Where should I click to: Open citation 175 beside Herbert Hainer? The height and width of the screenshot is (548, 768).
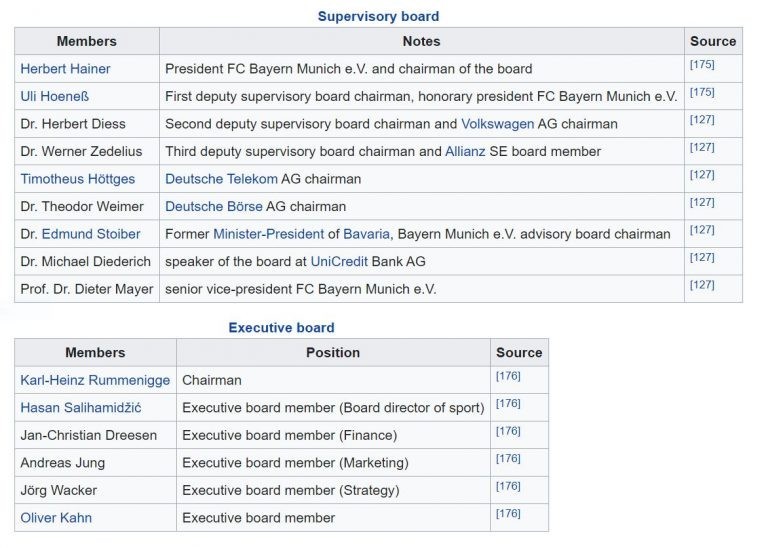701,65
